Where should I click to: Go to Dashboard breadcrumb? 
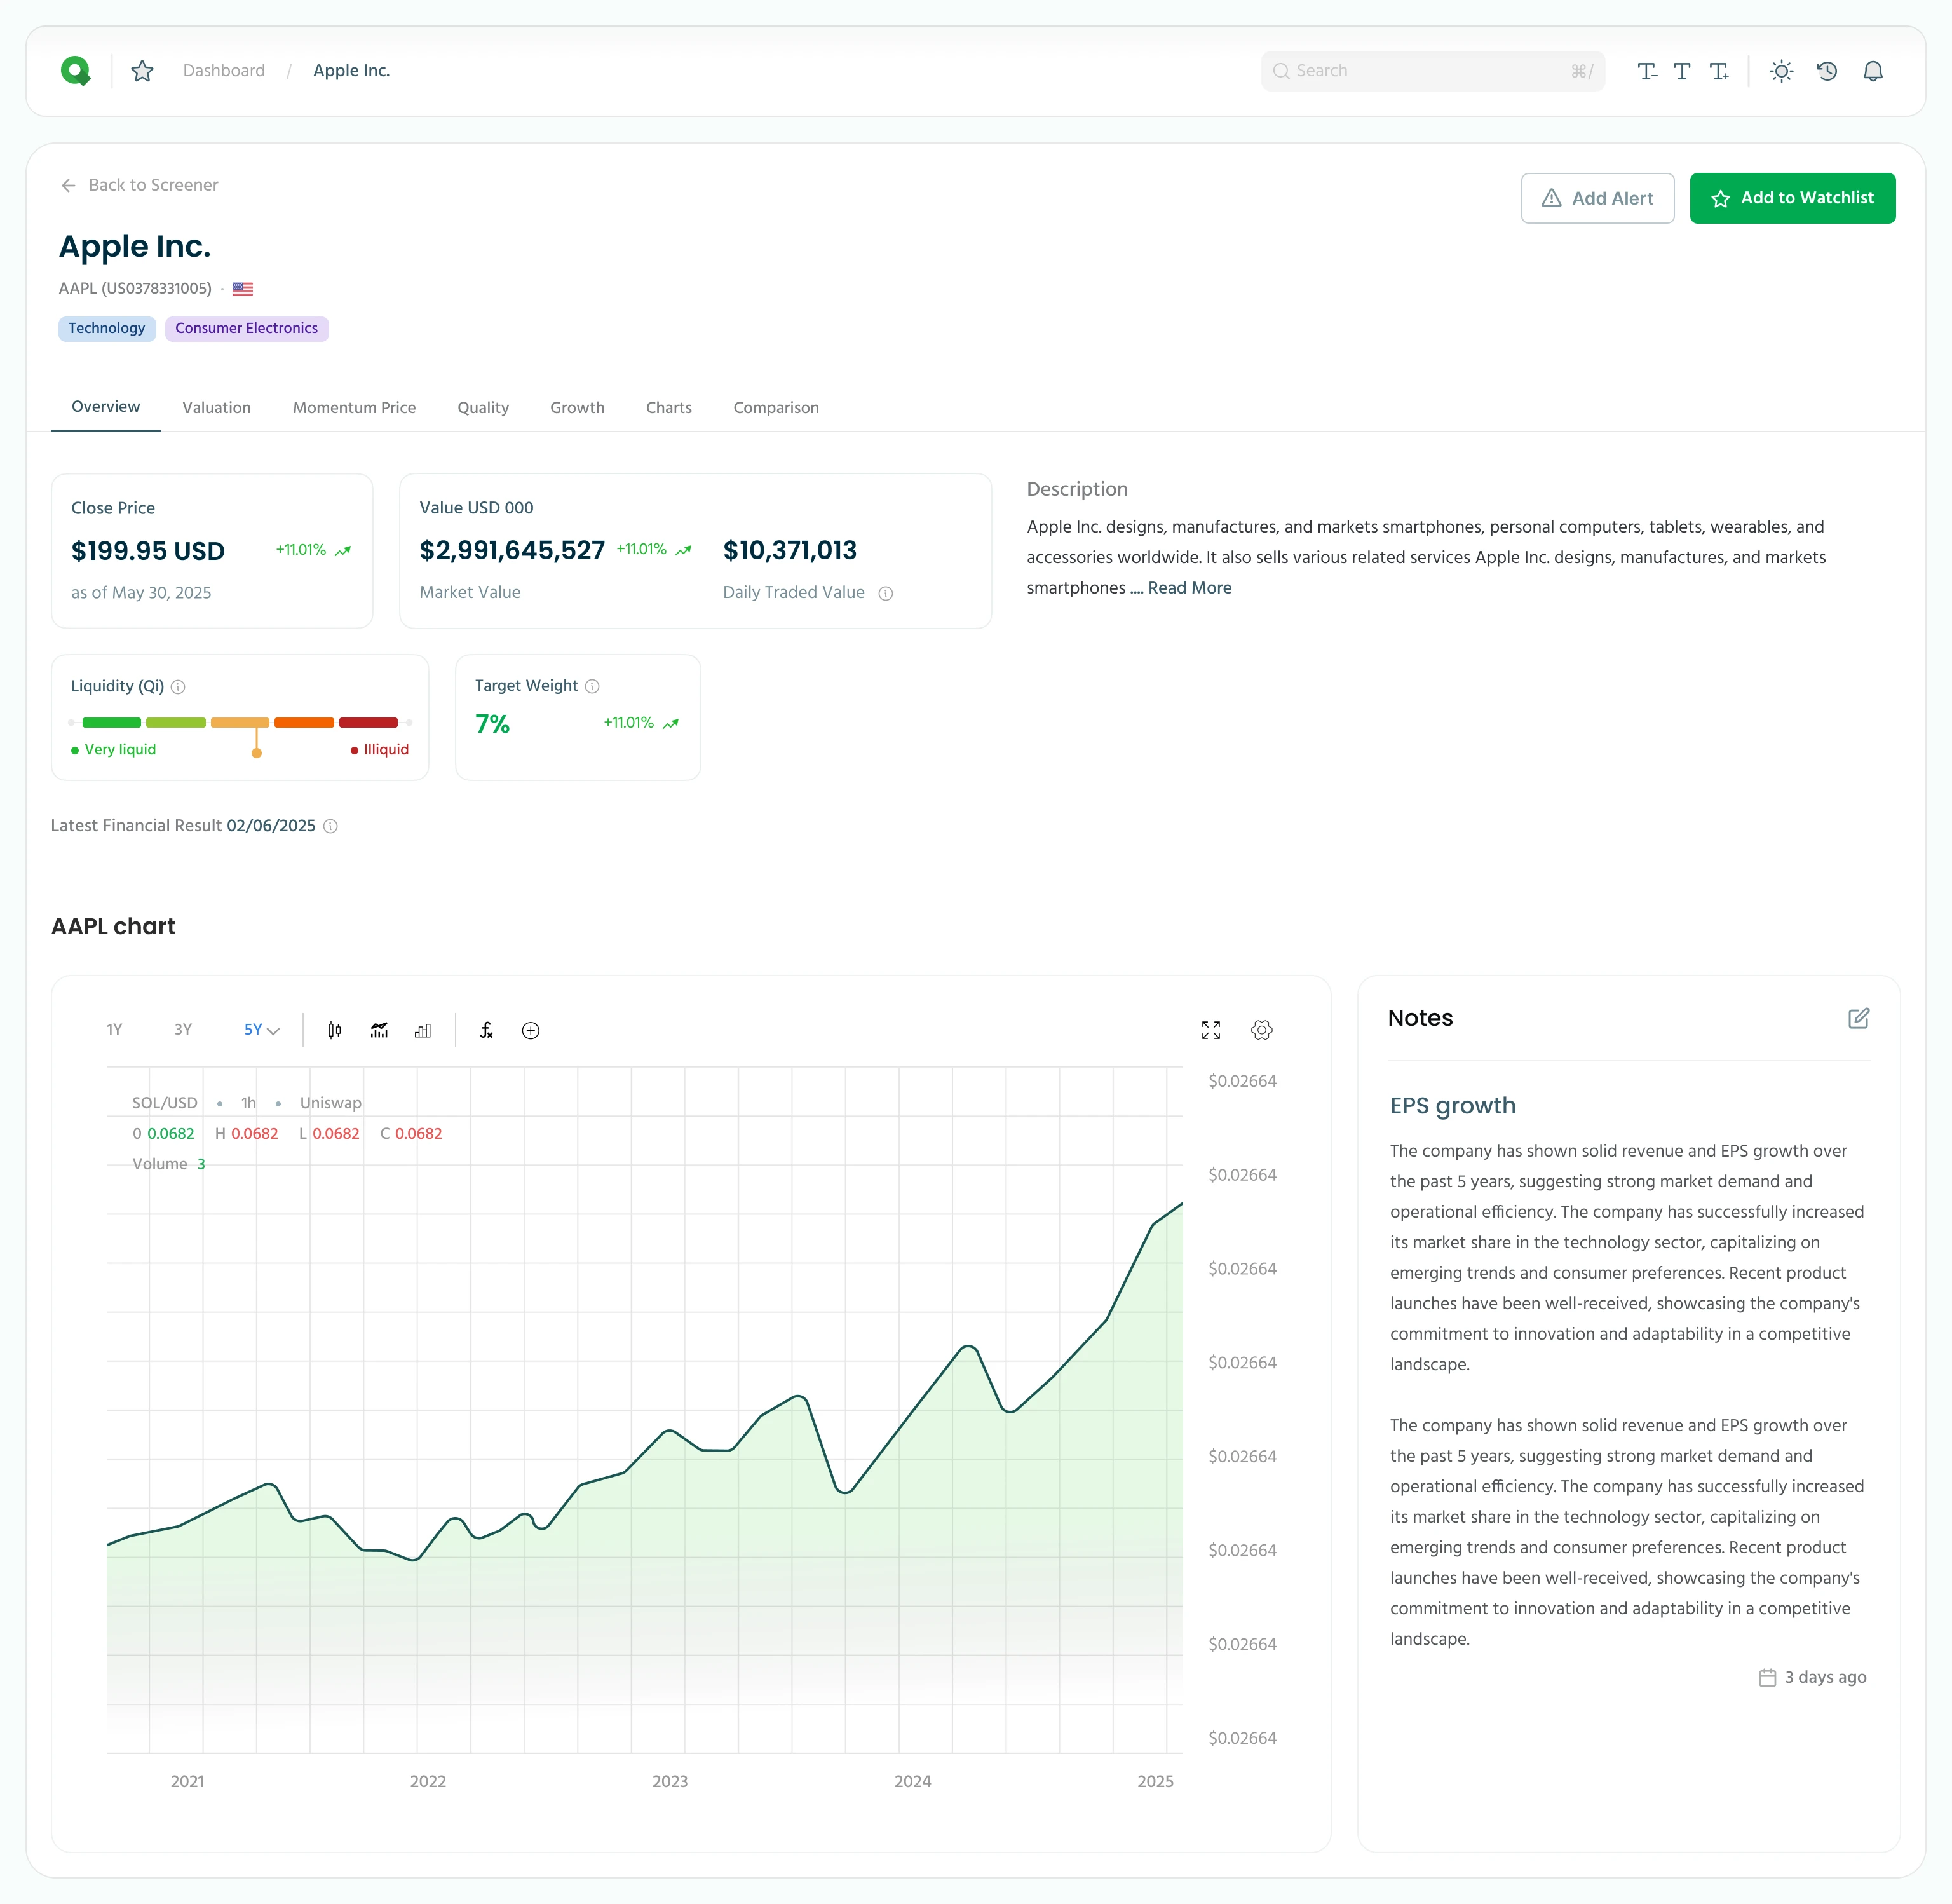(x=224, y=71)
